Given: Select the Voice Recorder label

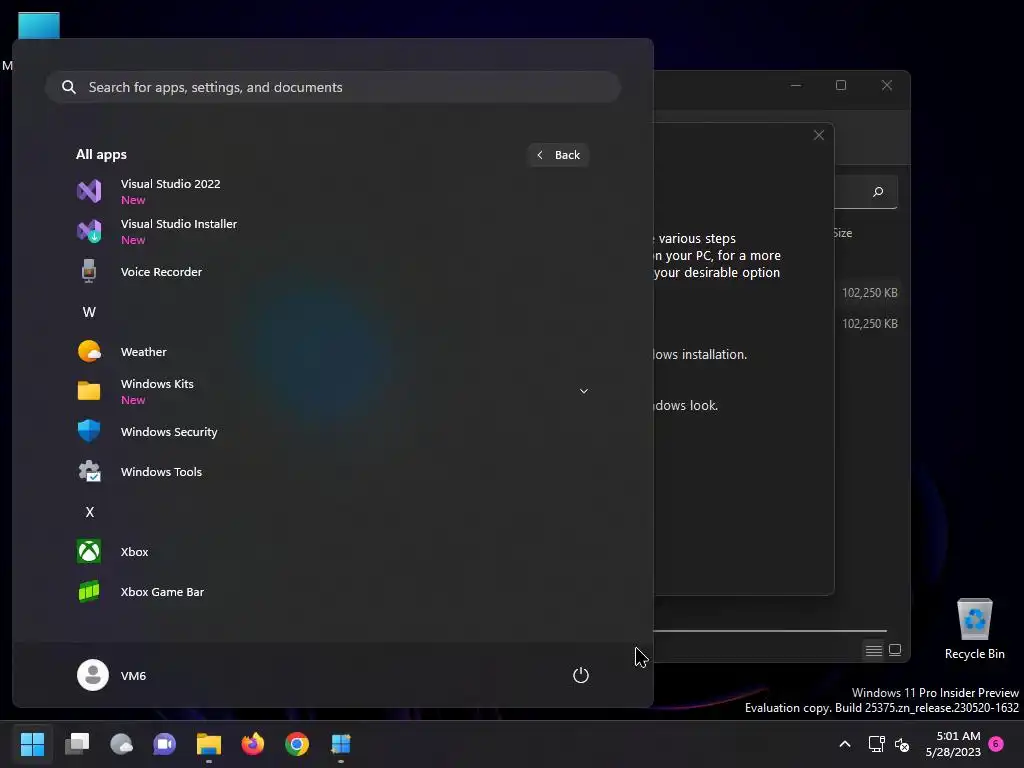Looking at the screenshot, I should pos(161,272).
